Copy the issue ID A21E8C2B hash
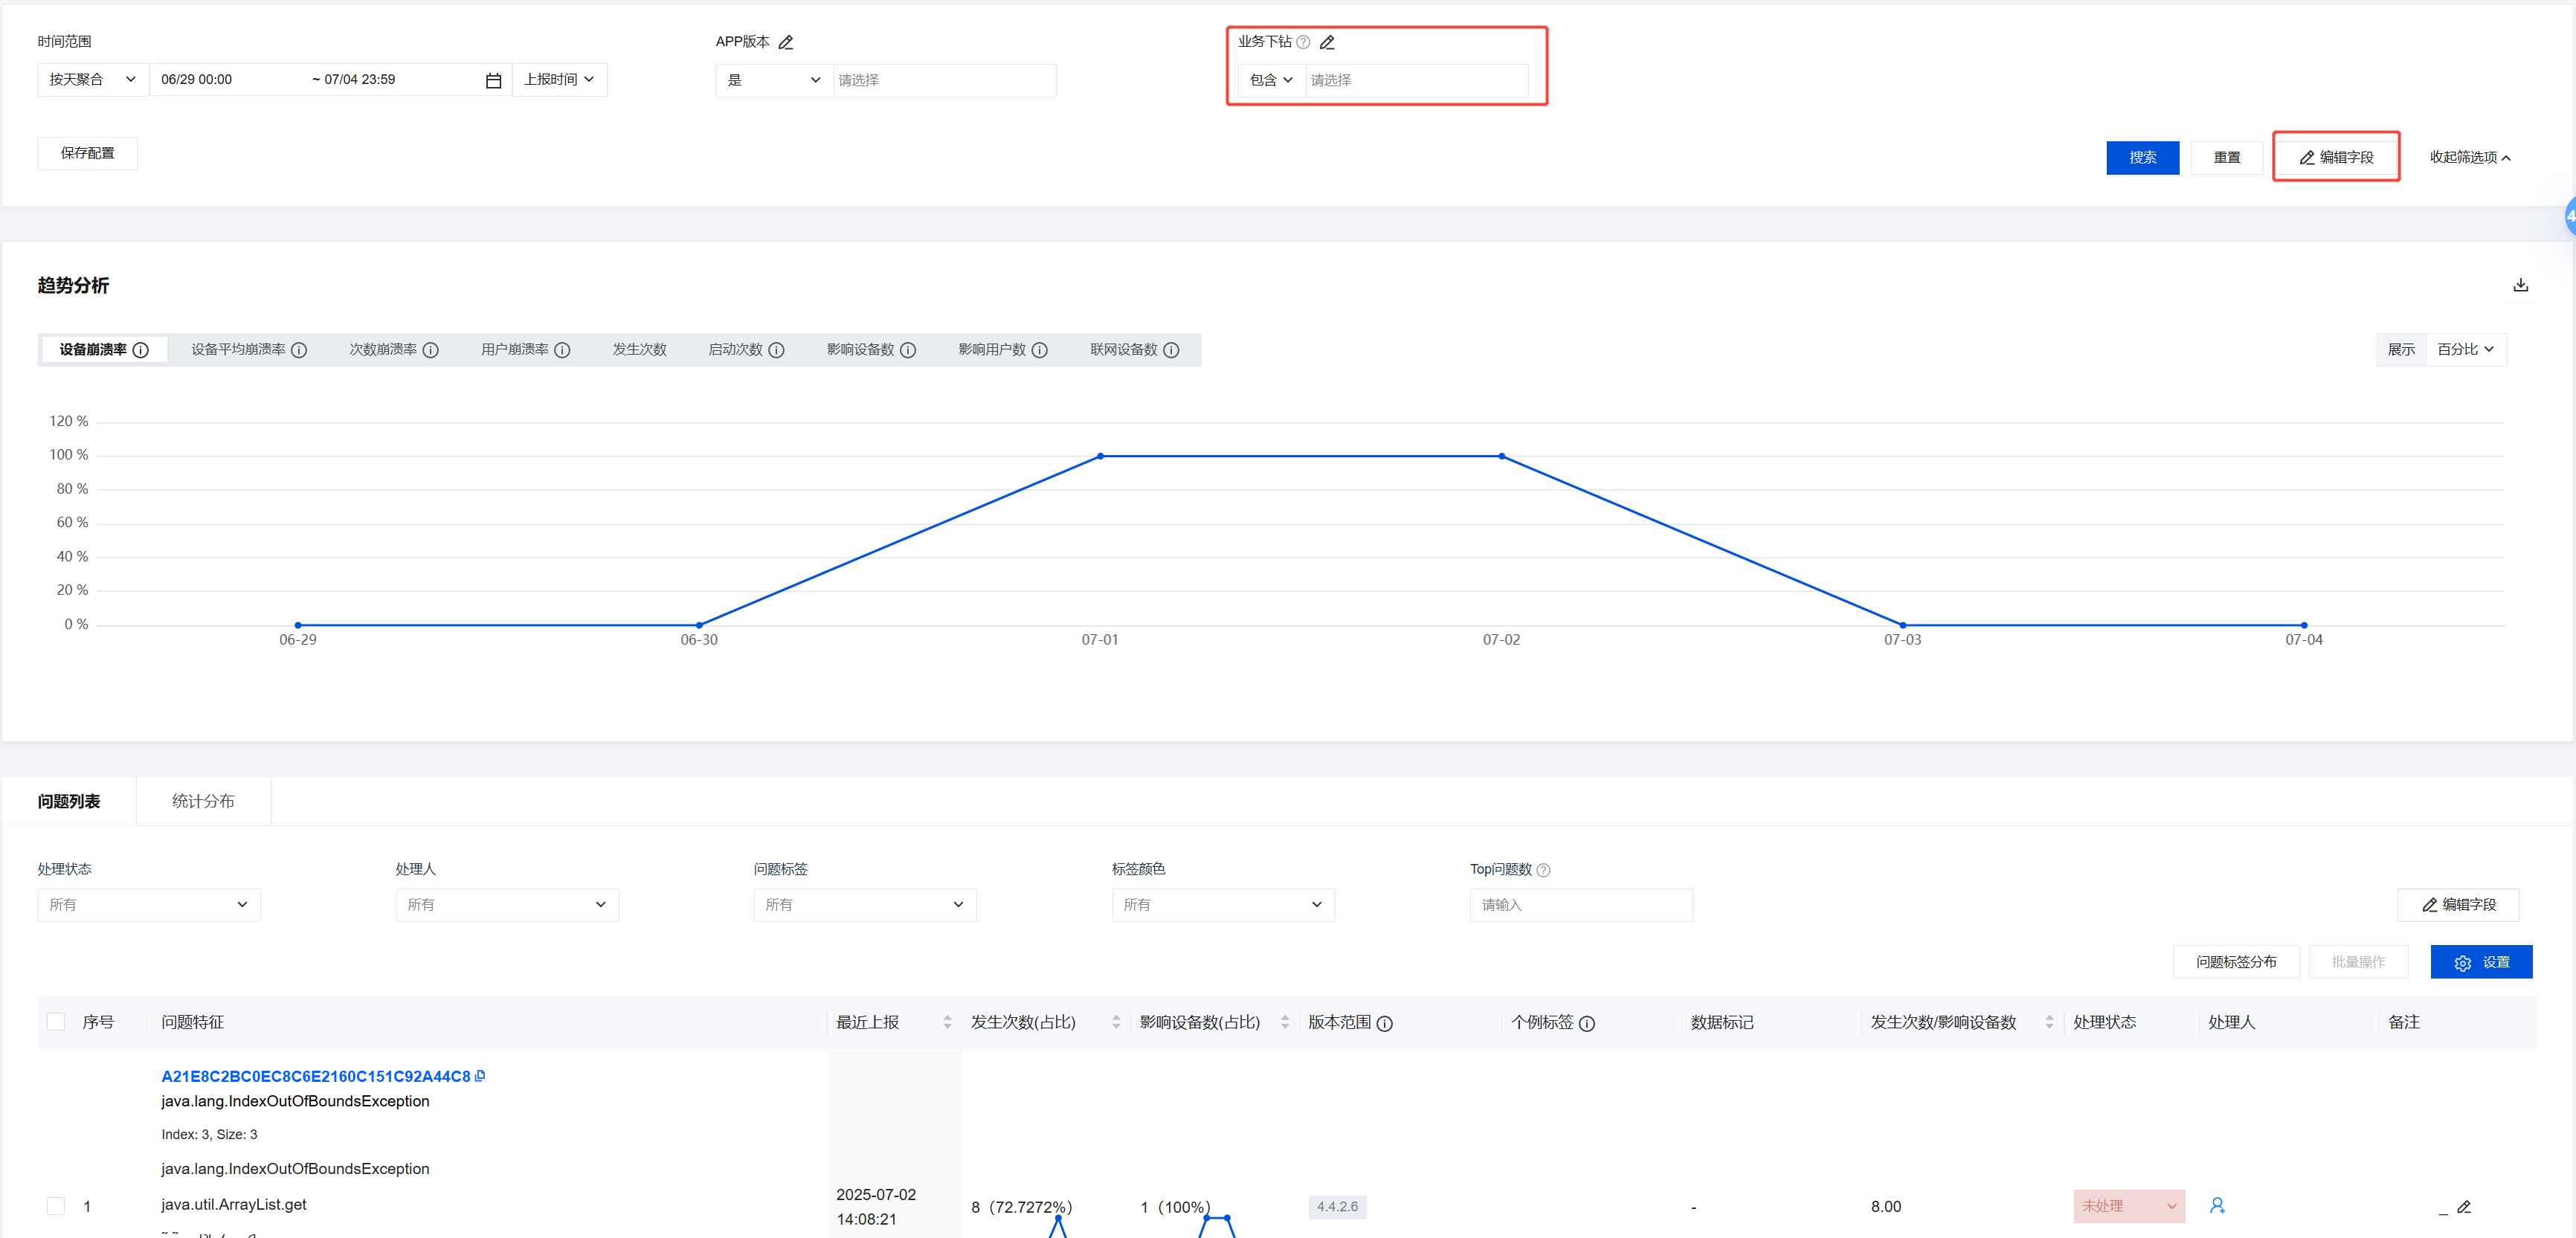2576x1238 pixels. point(480,1076)
